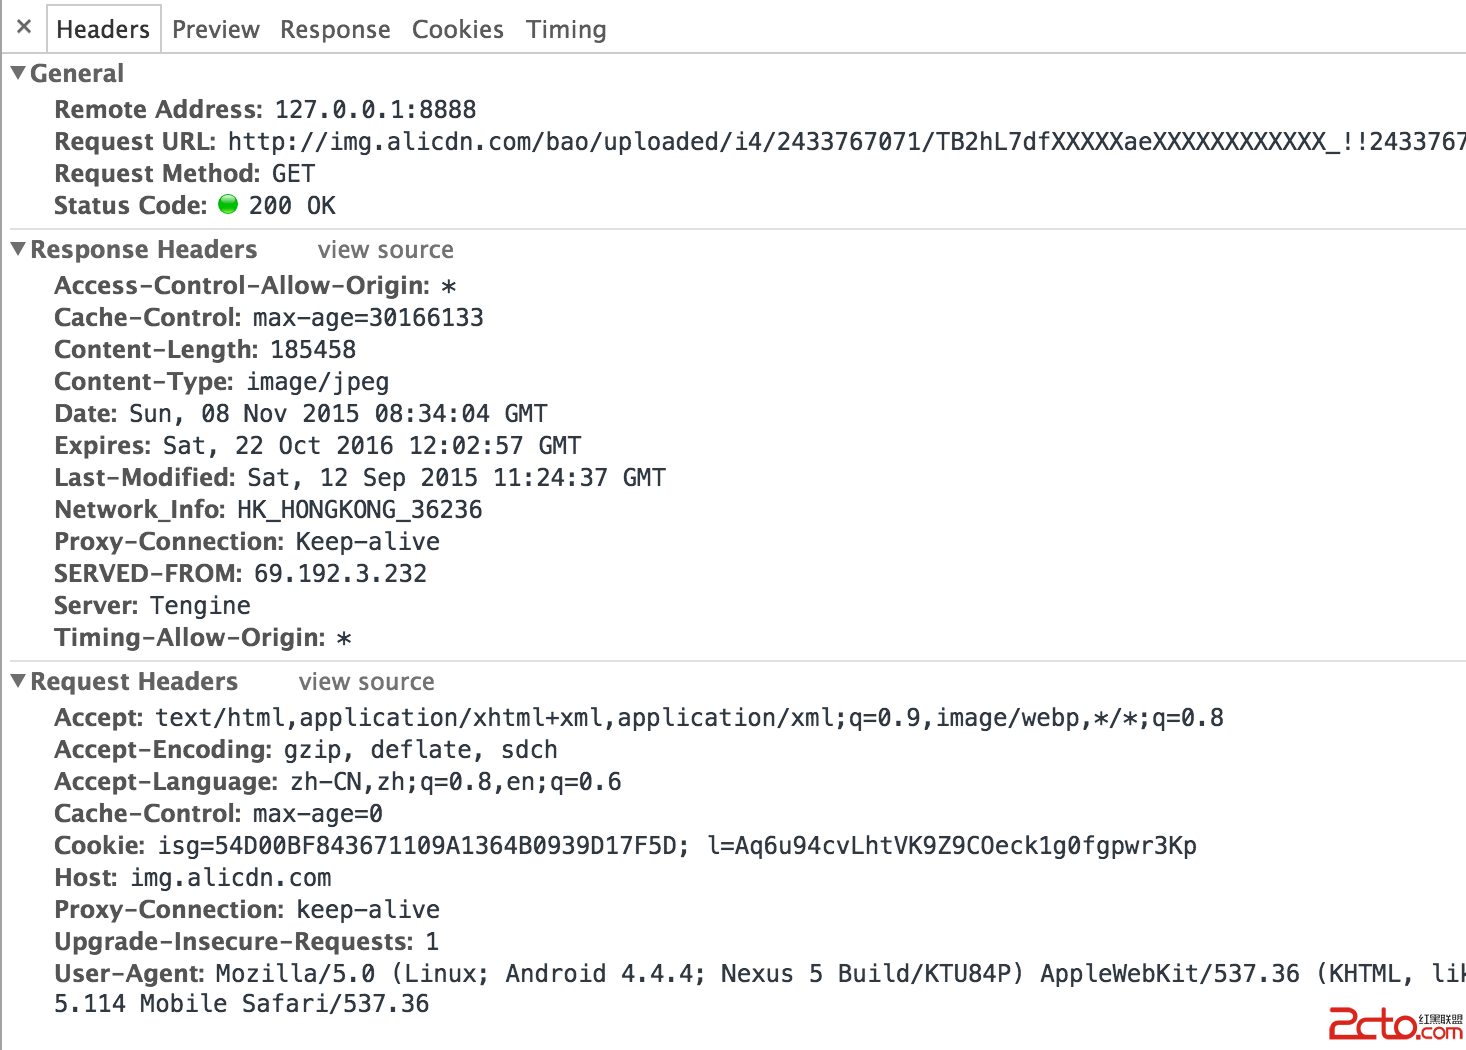Click the green status code indicator
The image size is (1466, 1050).
[228, 204]
